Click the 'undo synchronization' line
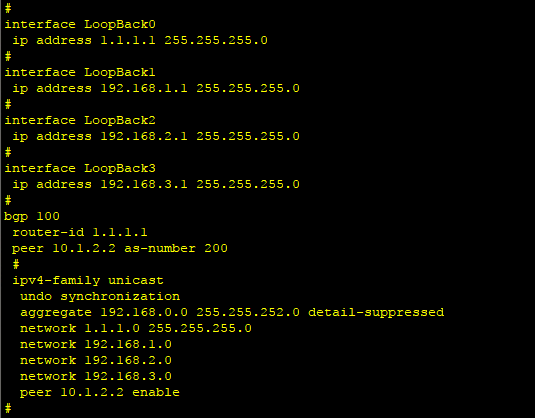 tap(100, 297)
